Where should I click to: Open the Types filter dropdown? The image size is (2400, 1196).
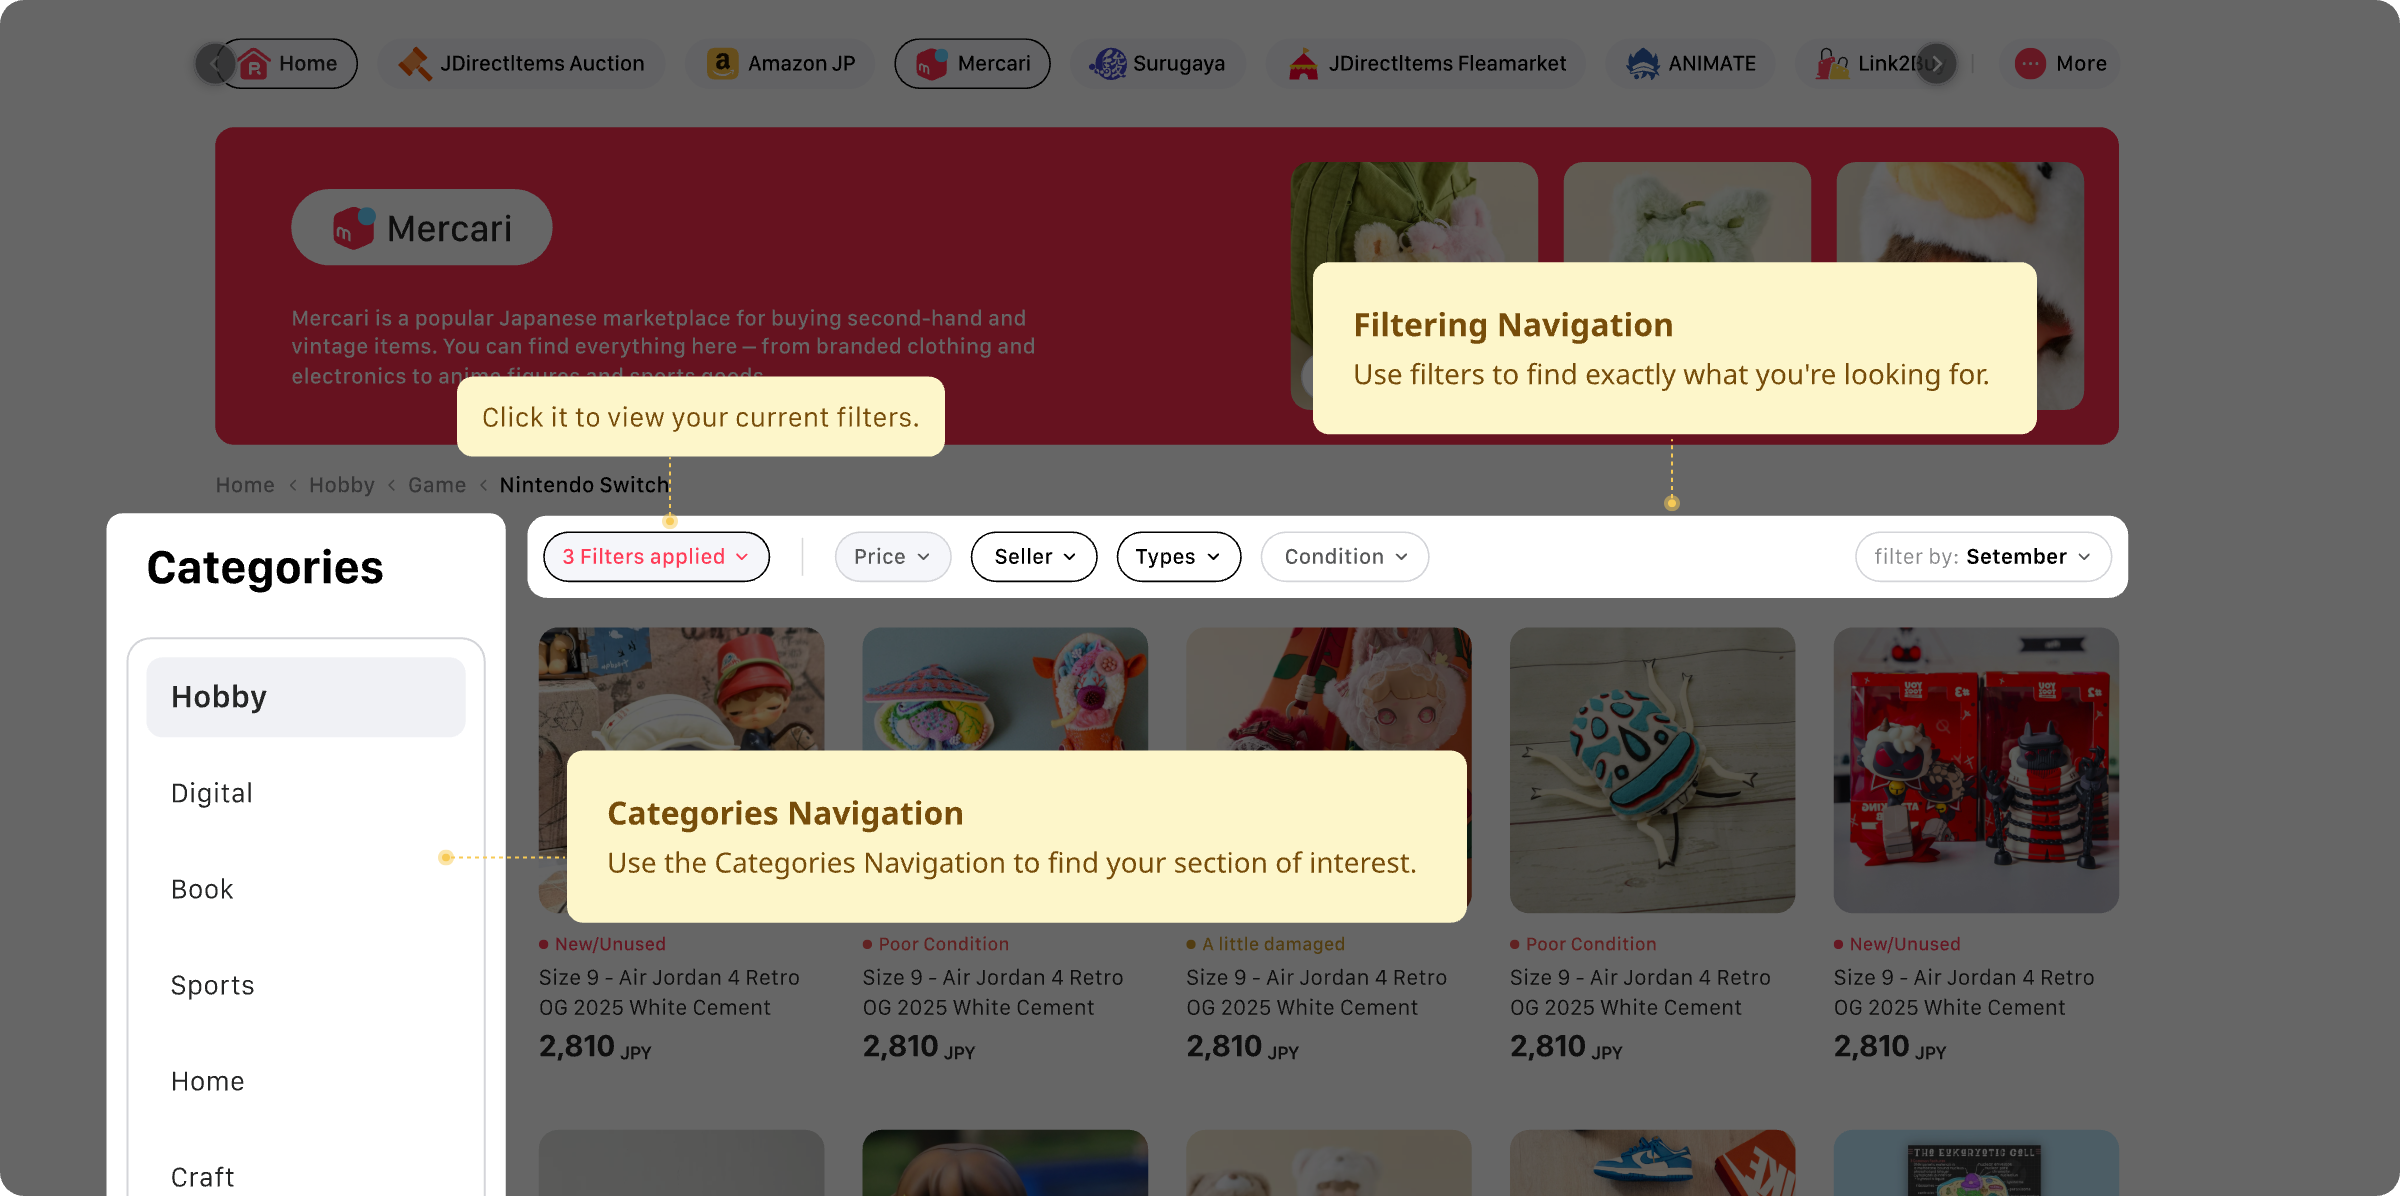coord(1178,557)
